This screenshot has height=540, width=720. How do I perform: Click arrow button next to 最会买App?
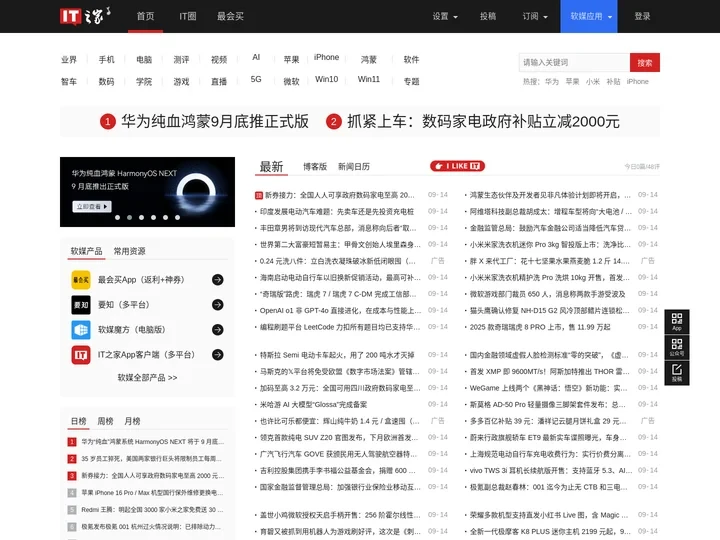click(218, 280)
